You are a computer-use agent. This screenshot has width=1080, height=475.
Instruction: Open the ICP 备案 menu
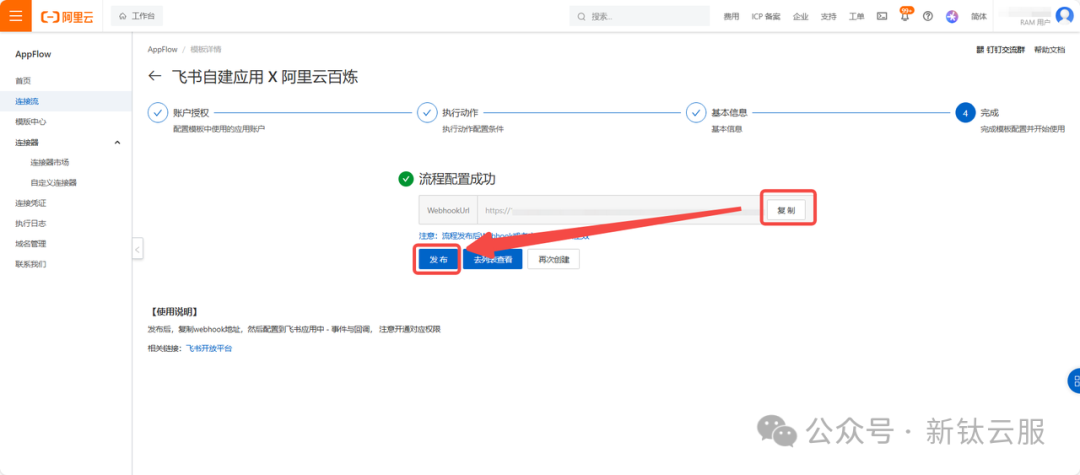[766, 17]
